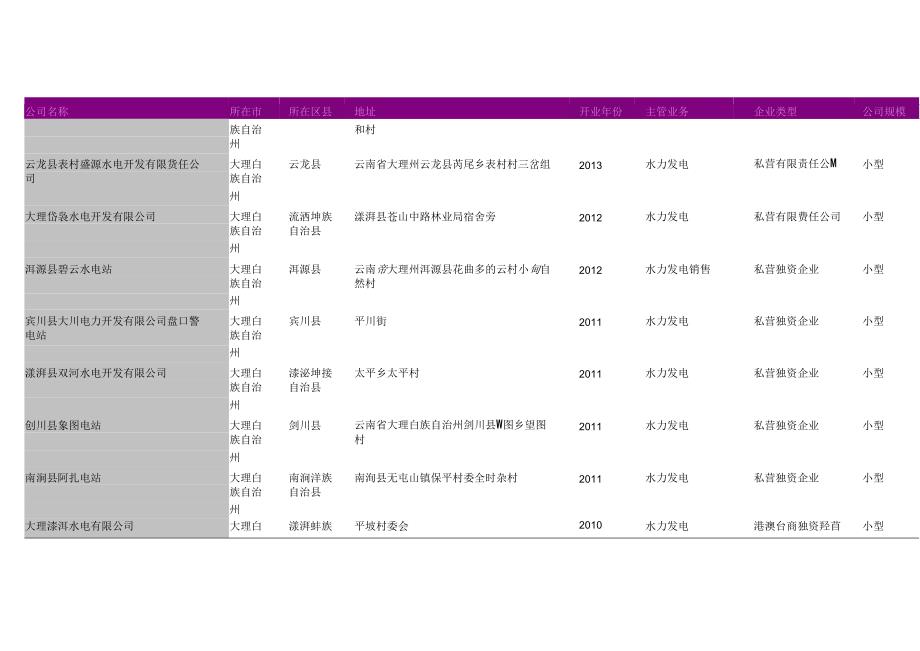Viewport: 920px width, 651px height.
Task: Click the 宾川县 district cell
Action: [x=305, y=321]
